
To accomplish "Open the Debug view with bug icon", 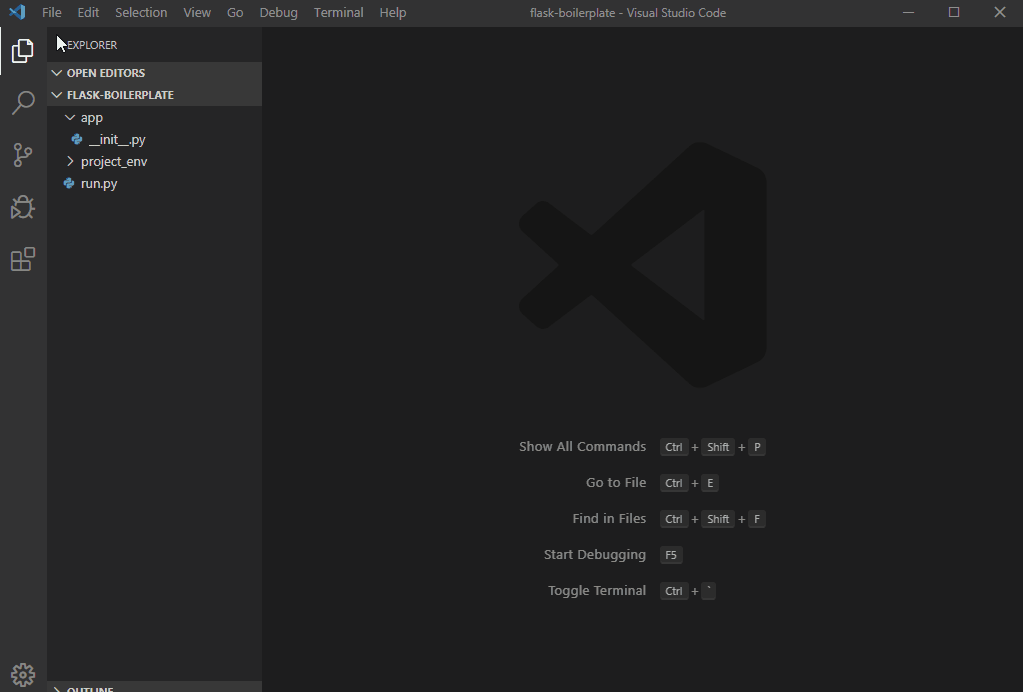I will pos(23,207).
